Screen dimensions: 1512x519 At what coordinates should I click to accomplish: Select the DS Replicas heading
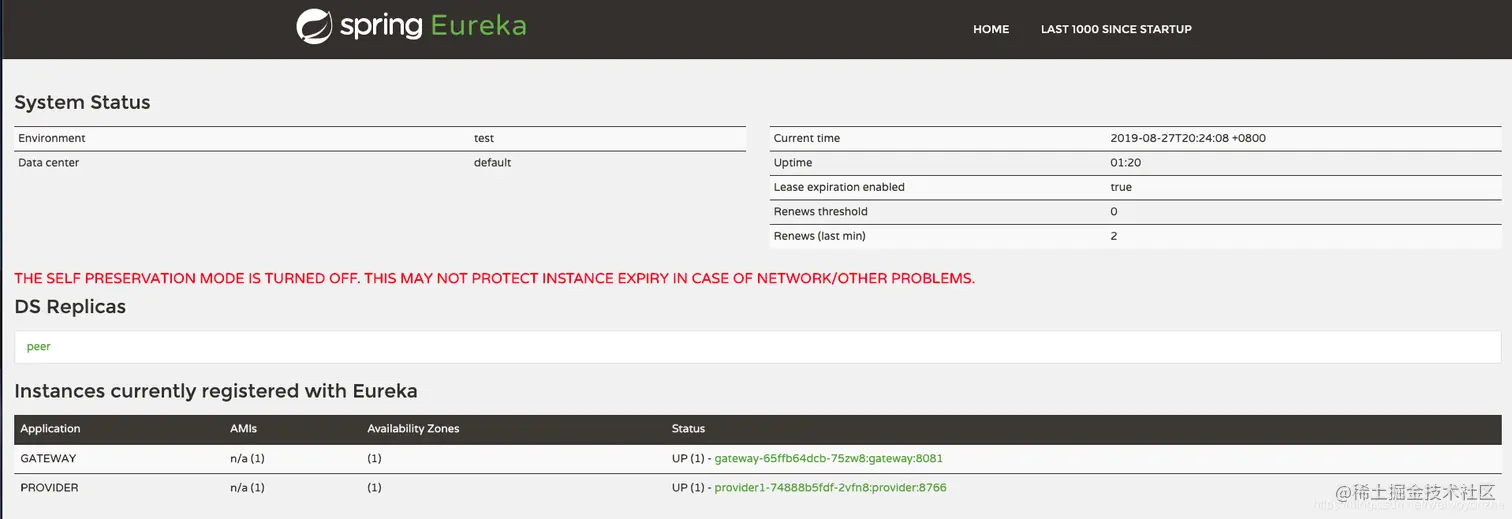pyautogui.click(x=70, y=307)
